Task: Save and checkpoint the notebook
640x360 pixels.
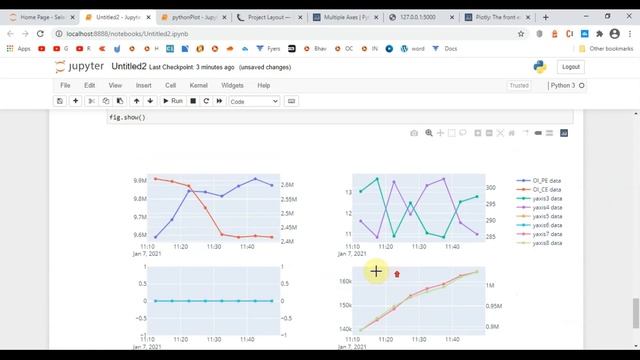Action: [x=60, y=101]
